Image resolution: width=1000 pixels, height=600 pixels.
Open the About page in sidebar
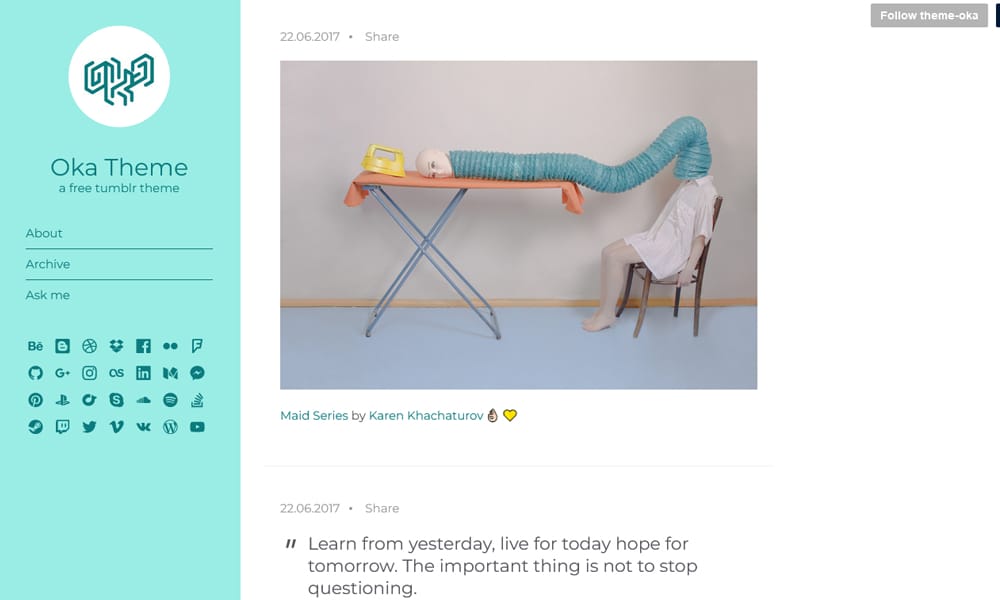click(44, 233)
